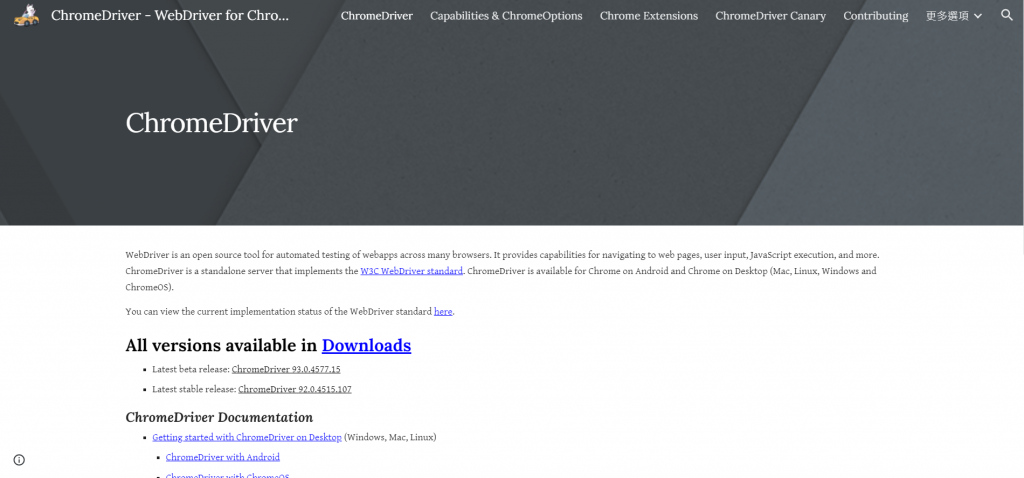This screenshot has width=1024, height=478.
Task: Click the large ChromeDriver banner title
Action: tap(212, 123)
